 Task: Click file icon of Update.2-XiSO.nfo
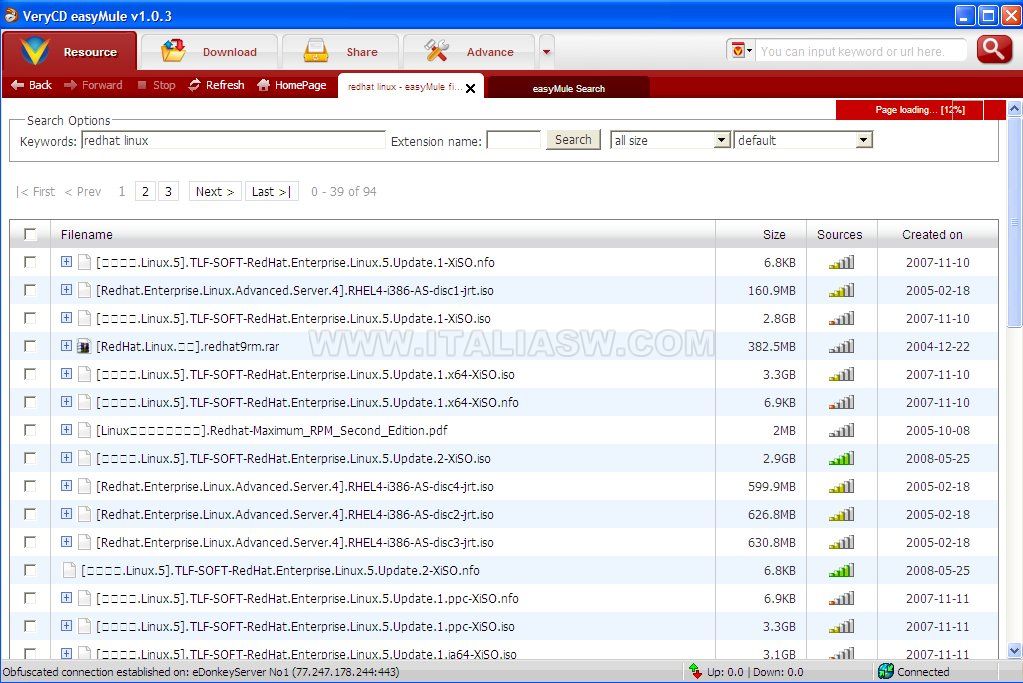pyautogui.click(x=69, y=570)
